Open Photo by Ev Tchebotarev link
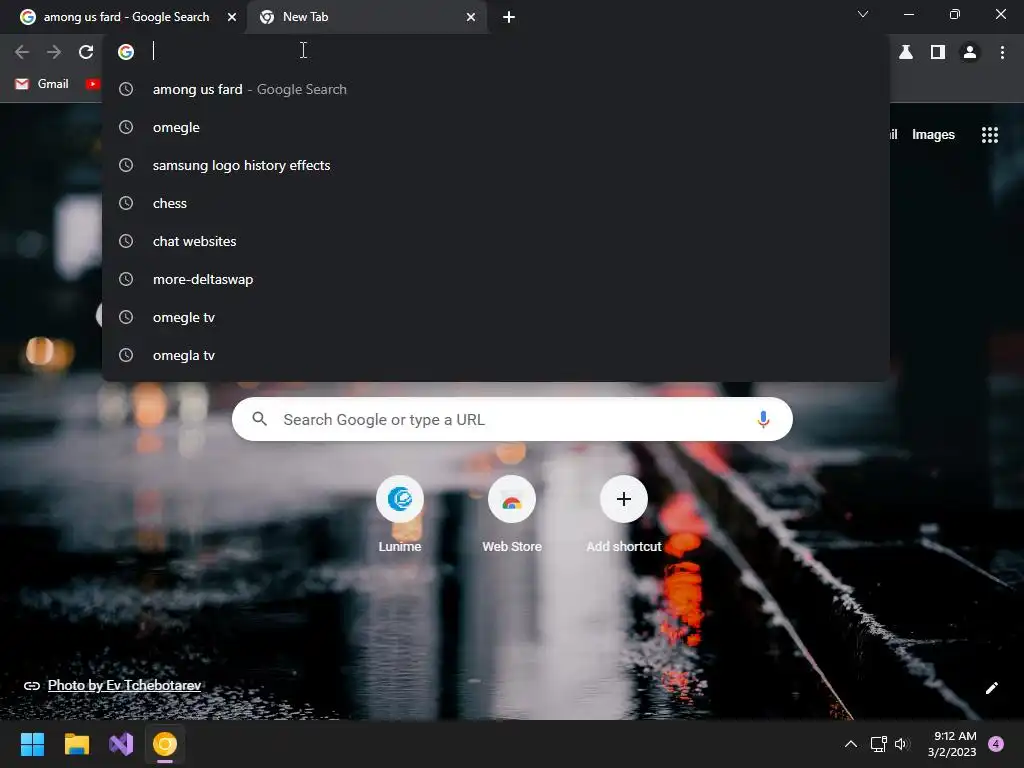 point(124,685)
